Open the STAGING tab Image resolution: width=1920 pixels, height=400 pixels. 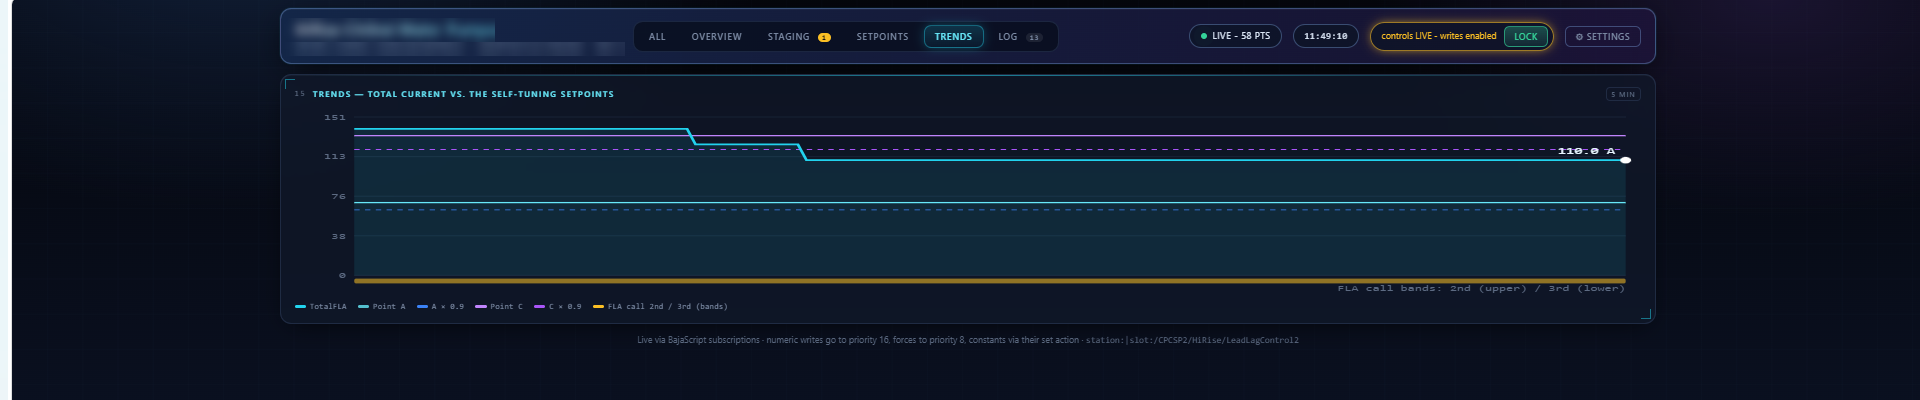point(798,37)
